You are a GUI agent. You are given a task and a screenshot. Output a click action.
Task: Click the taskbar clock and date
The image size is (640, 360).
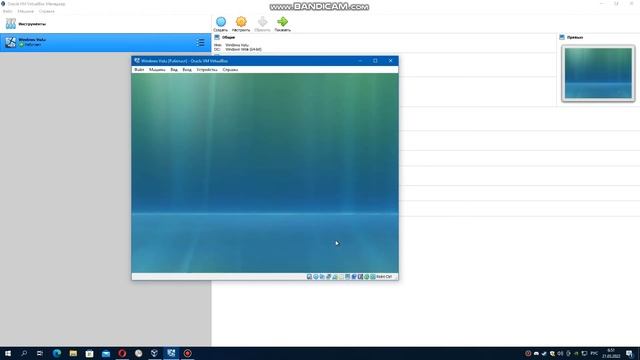[611, 353]
